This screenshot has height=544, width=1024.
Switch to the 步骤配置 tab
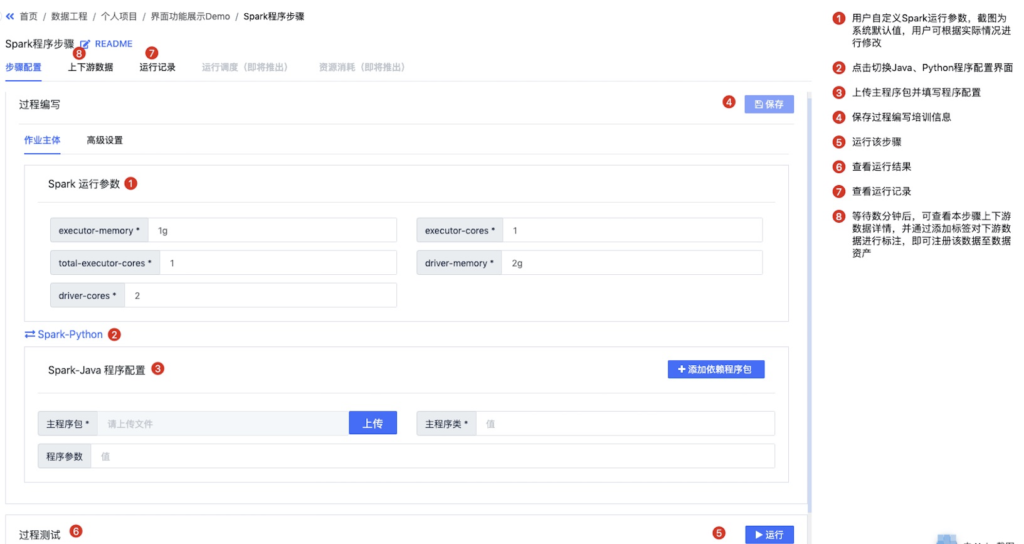point(24,67)
